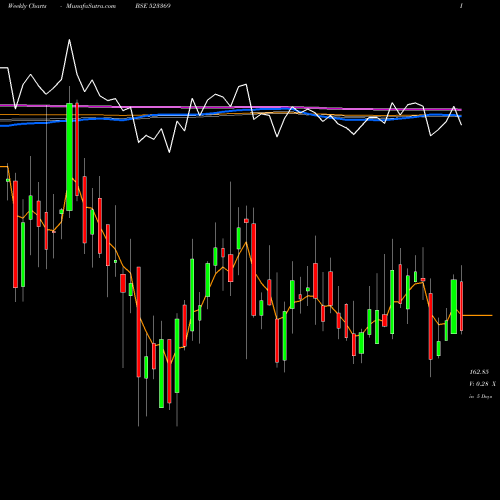Click the last red candlestick on the right
Image resolution: width=500 pixels, height=500 pixels.
[x=462, y=306]
